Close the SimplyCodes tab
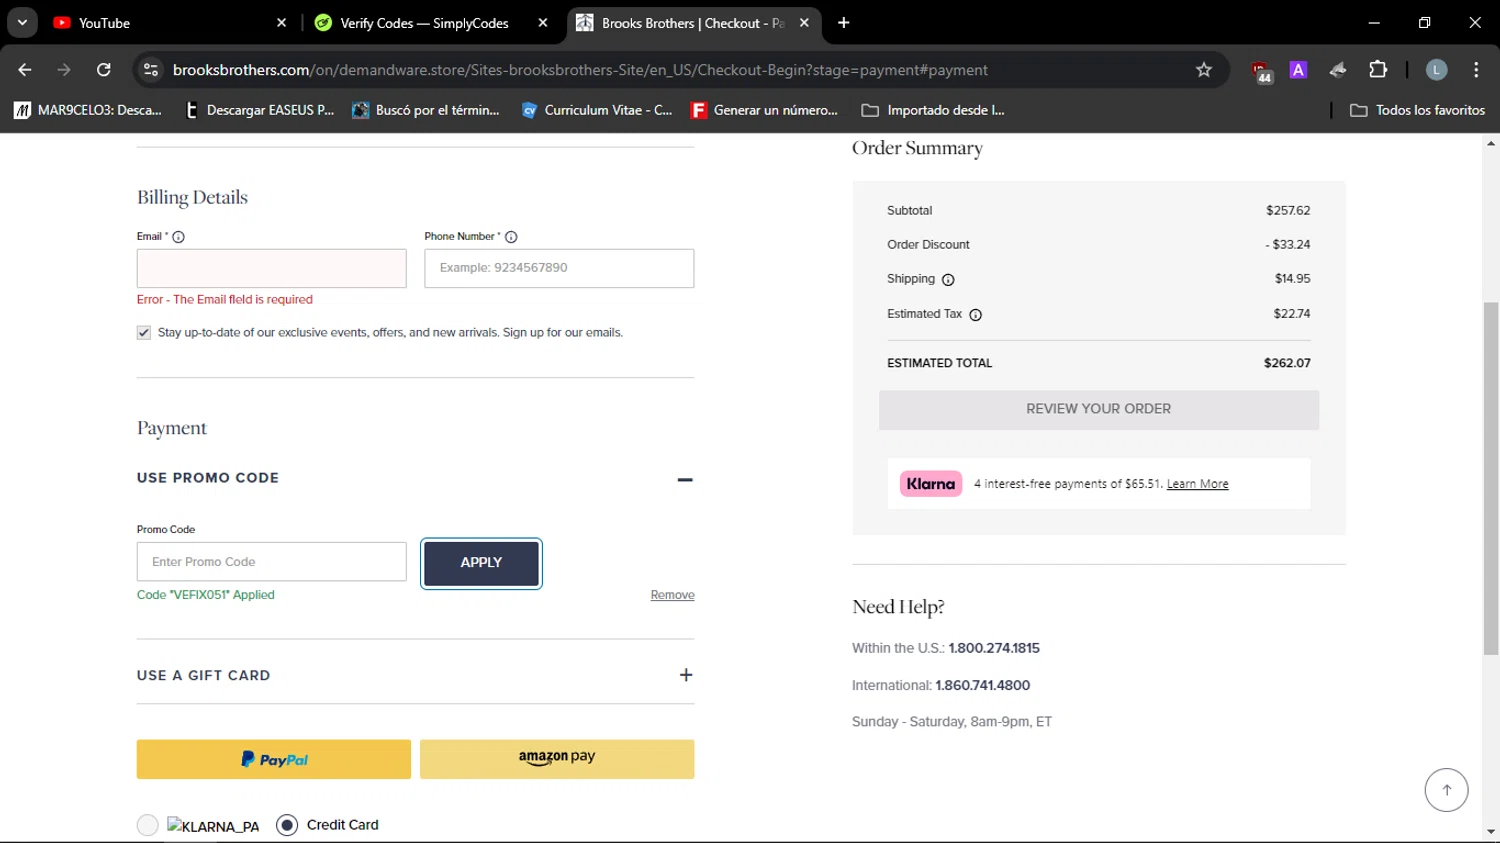The image size is (1500, 843). [x=543, y=22]
